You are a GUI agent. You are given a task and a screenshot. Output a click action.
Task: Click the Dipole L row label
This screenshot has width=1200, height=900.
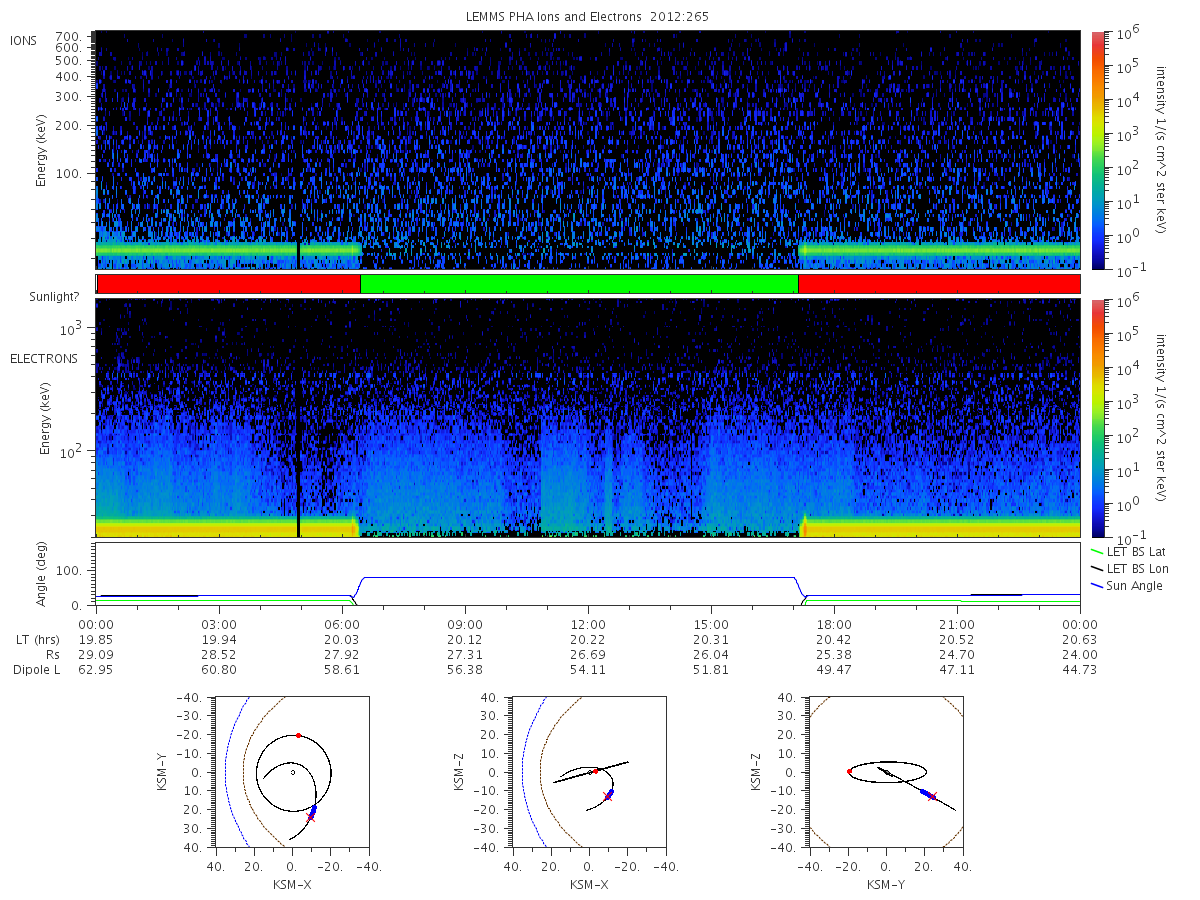coord(37,669)
